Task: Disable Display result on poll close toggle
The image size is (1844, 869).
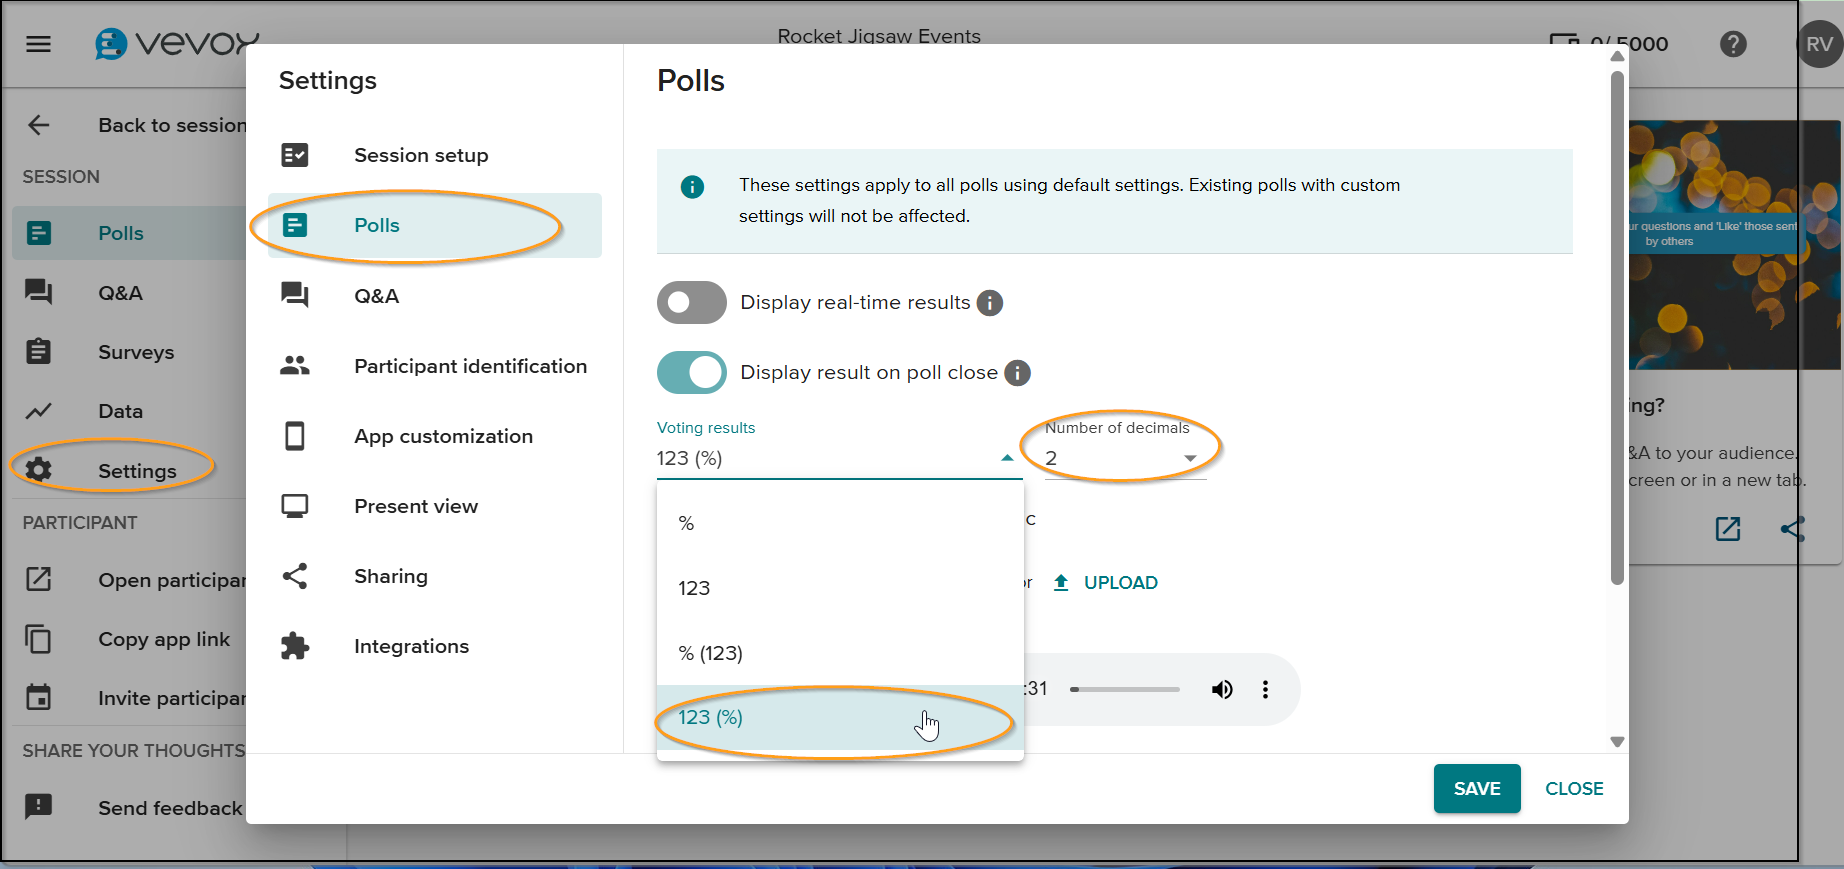Action: click(691, 373)
